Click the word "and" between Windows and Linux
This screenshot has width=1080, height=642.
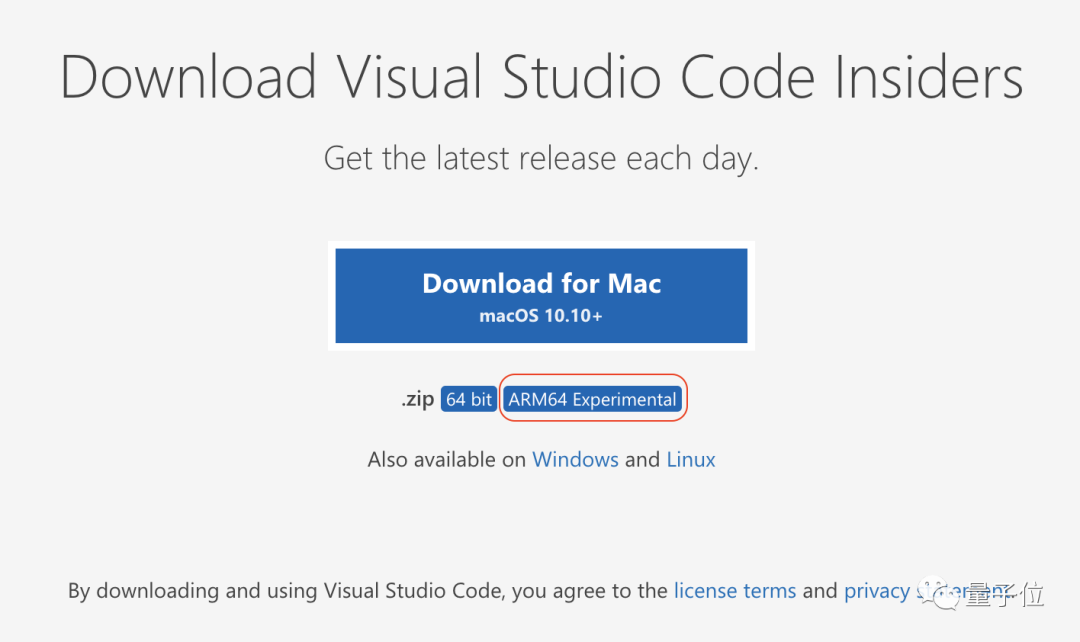(x=642, y=460)
